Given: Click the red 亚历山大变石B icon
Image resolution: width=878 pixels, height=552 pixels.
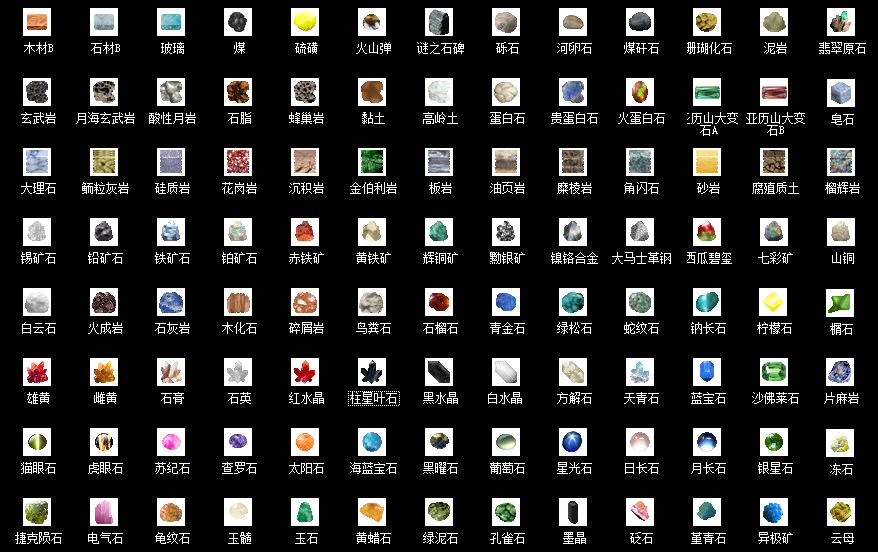Looking at the screenshot, I should coord(774,92).
